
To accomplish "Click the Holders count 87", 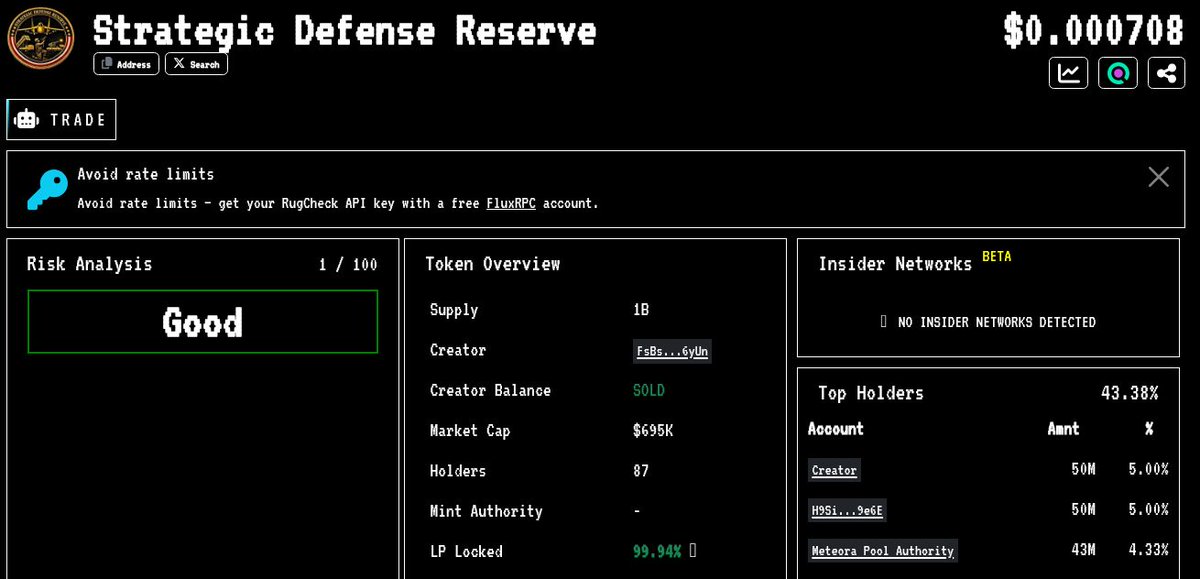I will point(641,471).
